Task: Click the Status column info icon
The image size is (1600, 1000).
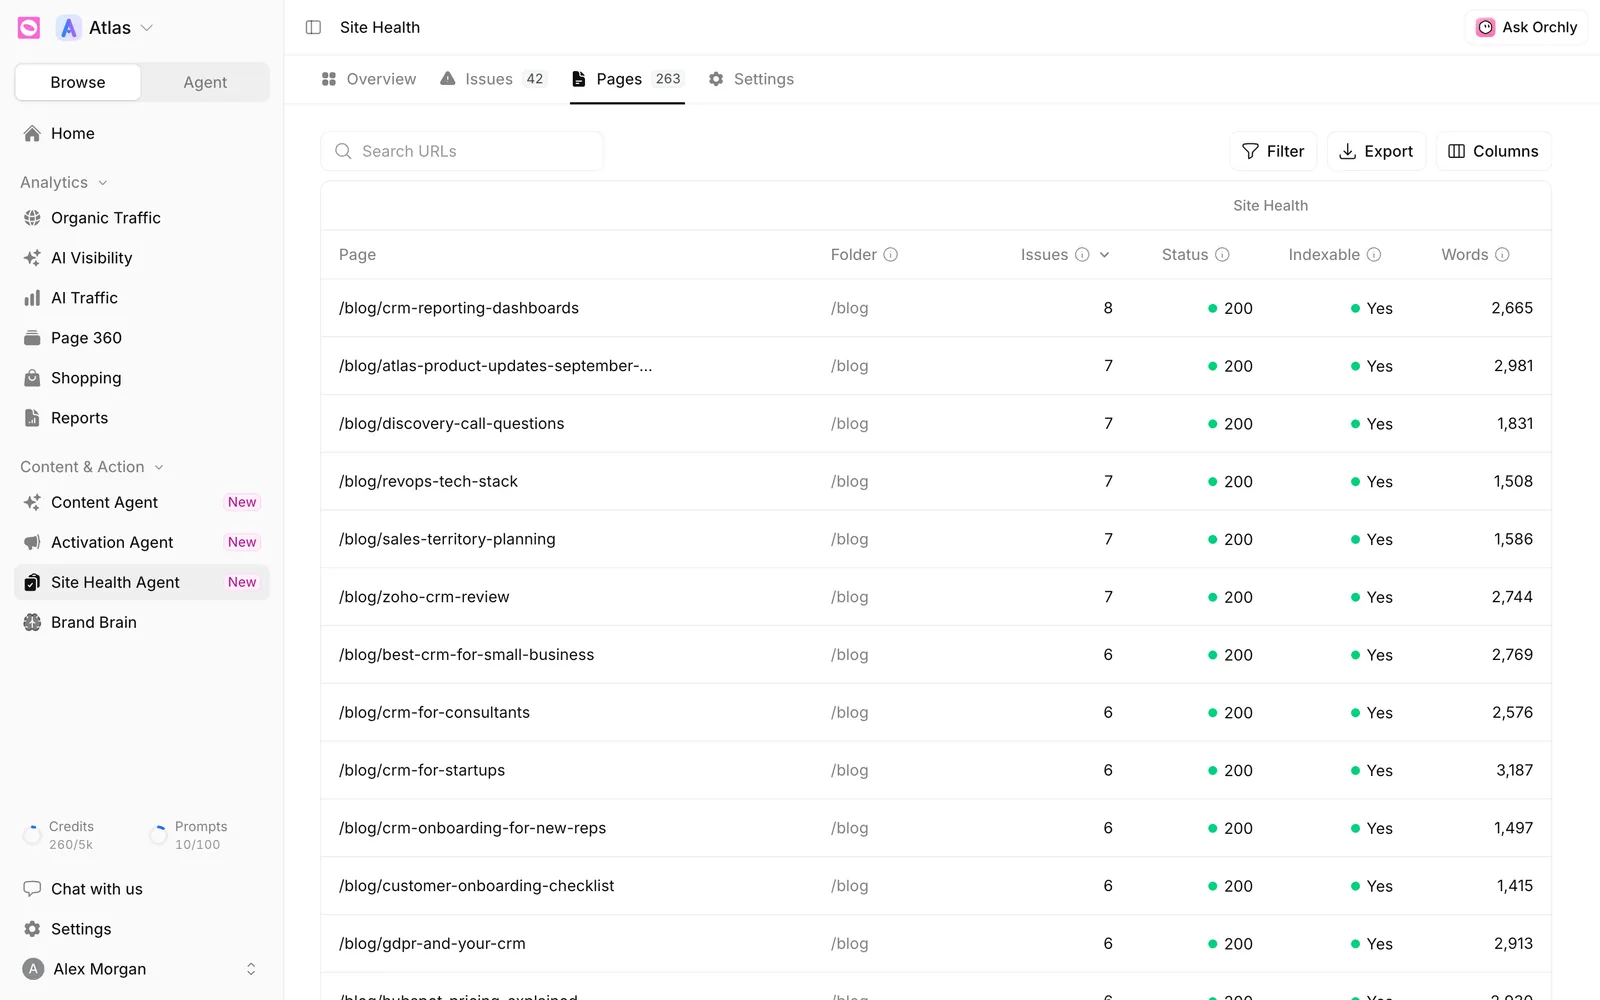Action: point(1222,255)
